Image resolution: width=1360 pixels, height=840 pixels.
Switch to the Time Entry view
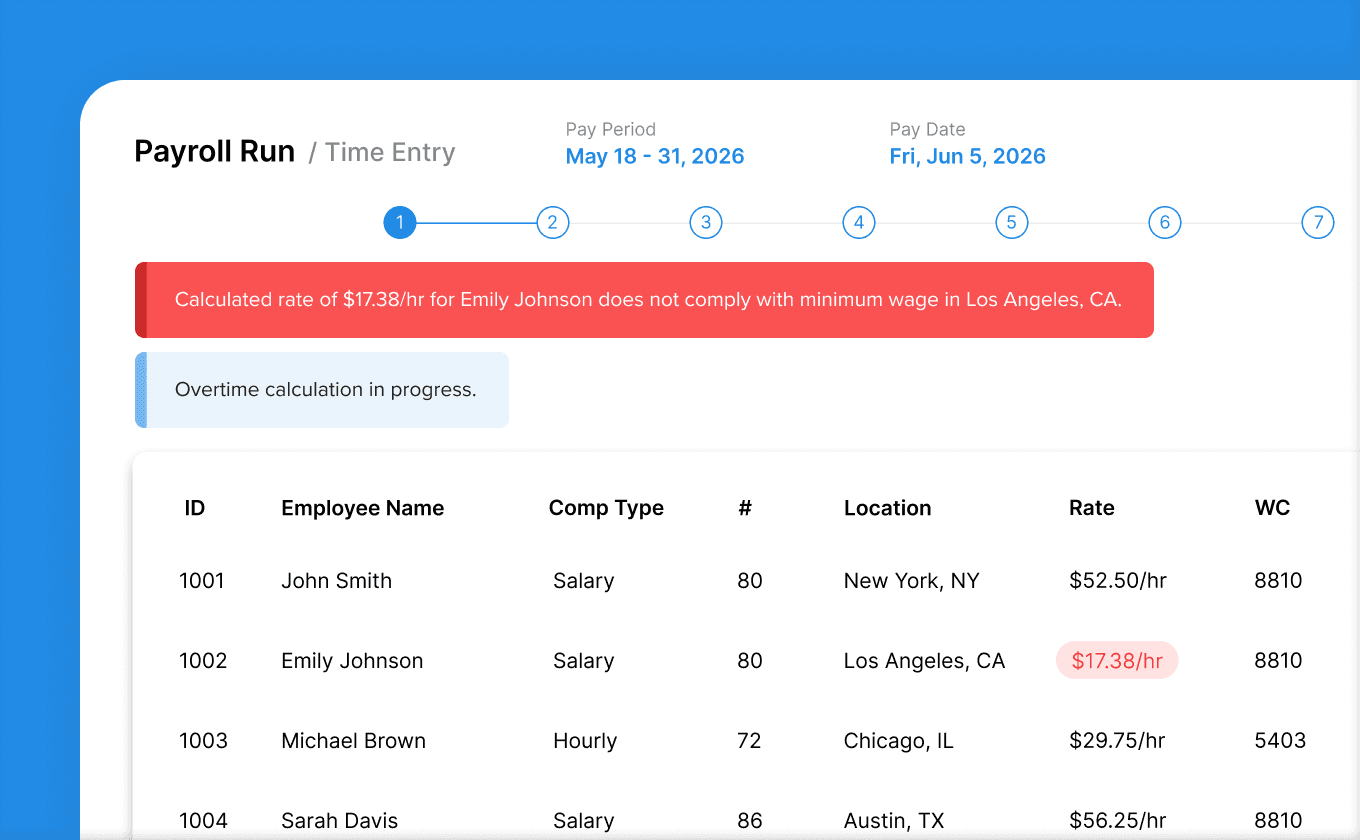point(390,152)
